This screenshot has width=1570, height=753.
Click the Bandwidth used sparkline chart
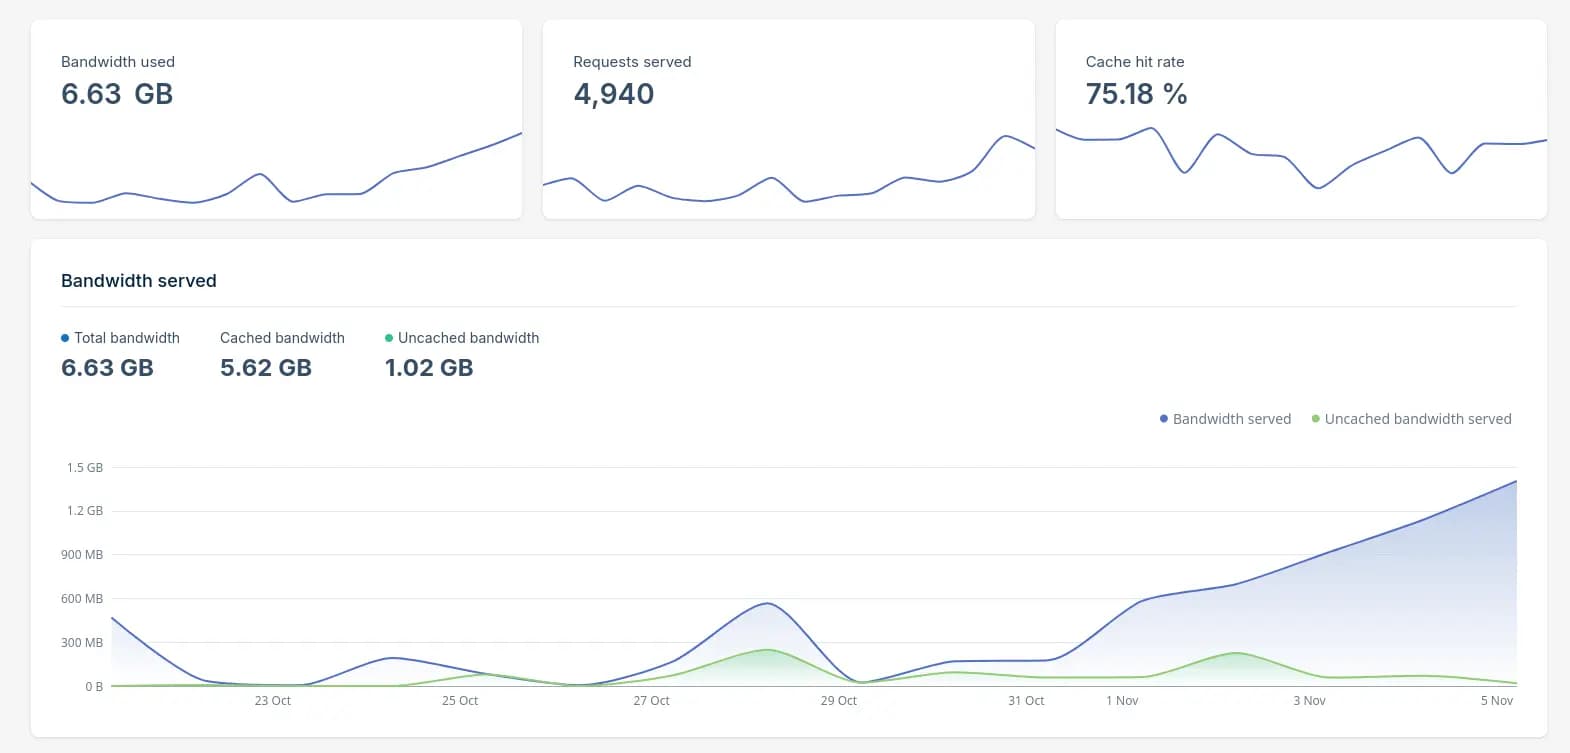tap(276, 175)
